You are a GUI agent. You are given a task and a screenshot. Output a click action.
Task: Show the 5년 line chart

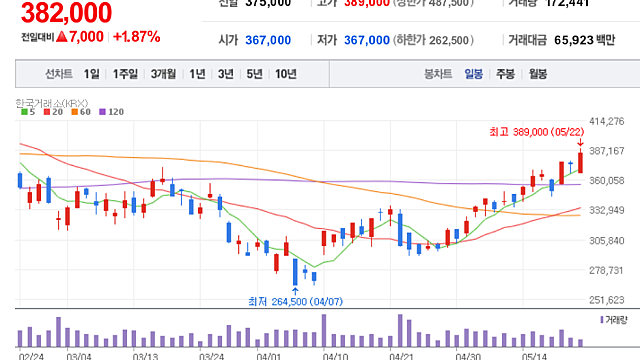coord(254,74)
